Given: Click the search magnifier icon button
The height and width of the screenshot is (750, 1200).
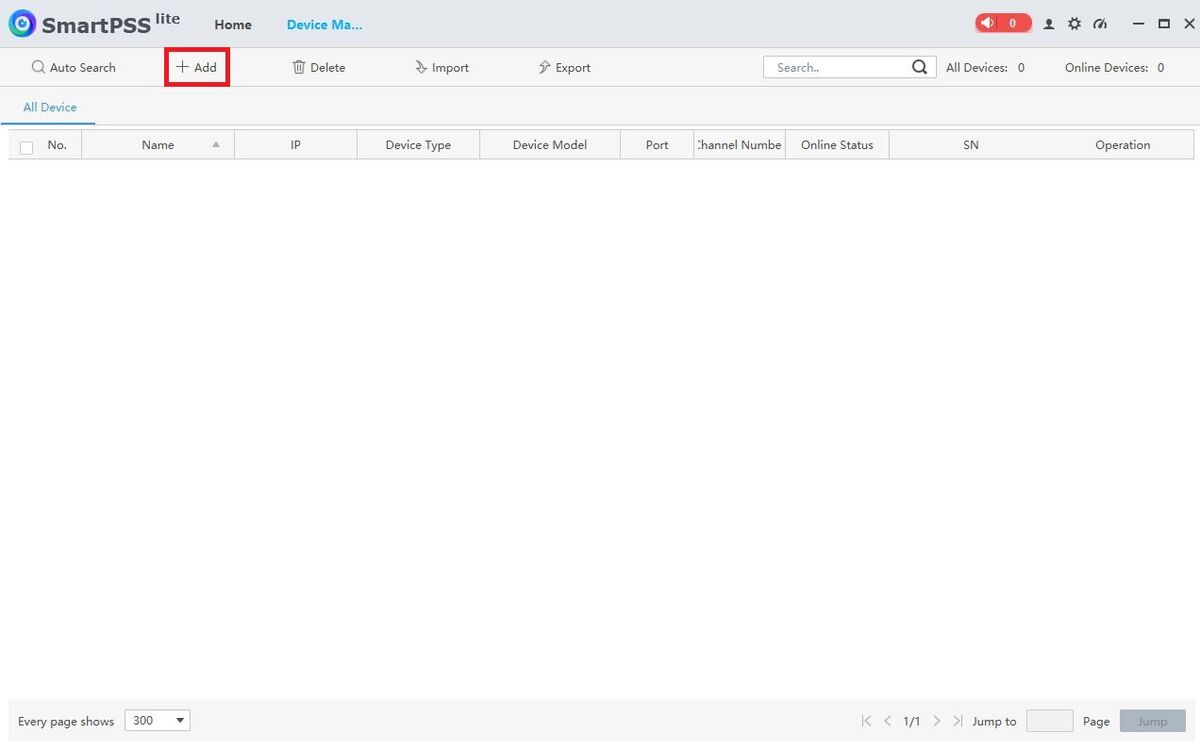Looking at the screenshot, I should coord(920,67).
